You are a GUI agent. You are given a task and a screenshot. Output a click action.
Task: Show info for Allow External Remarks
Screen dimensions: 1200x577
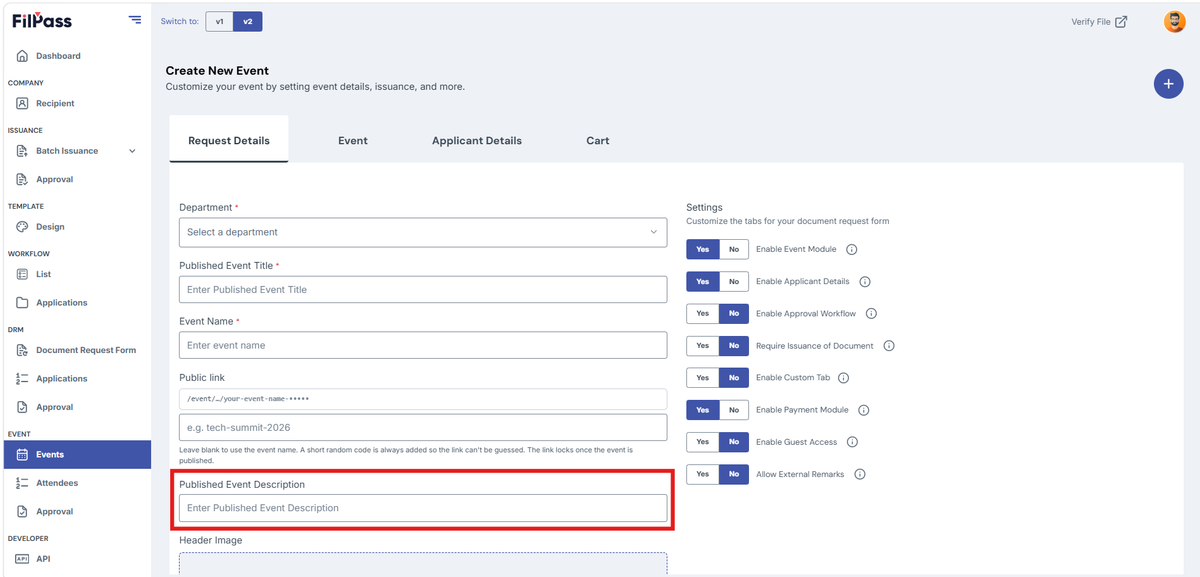[860, 474]
